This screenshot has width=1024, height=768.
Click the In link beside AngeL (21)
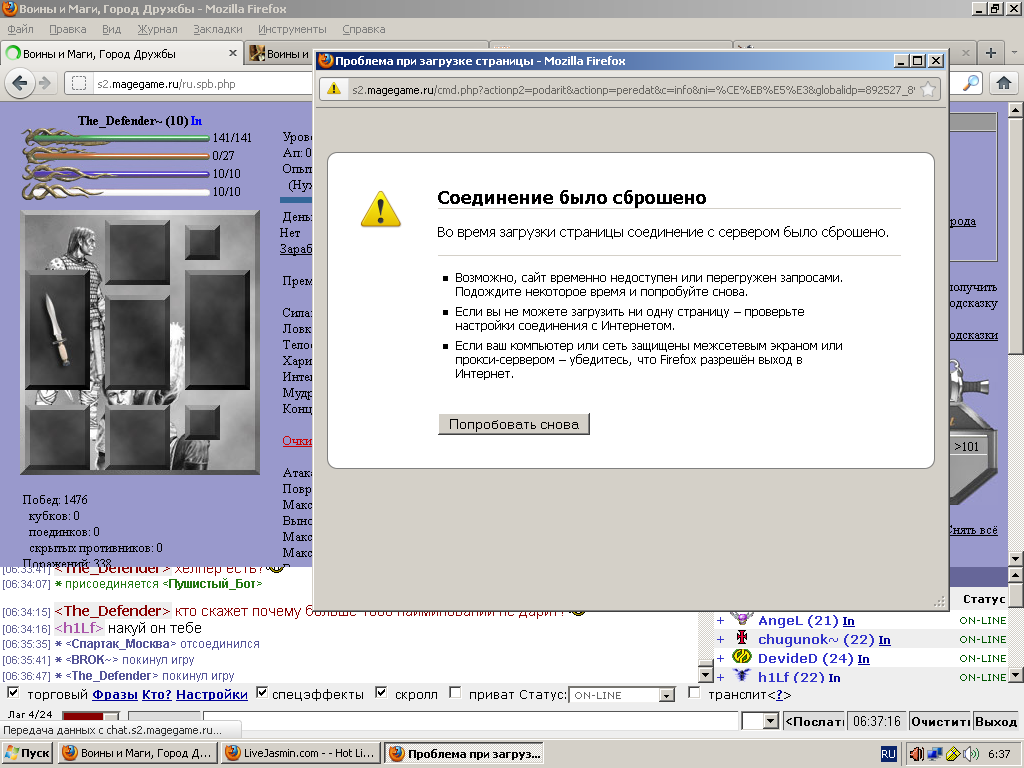[848, 621]
